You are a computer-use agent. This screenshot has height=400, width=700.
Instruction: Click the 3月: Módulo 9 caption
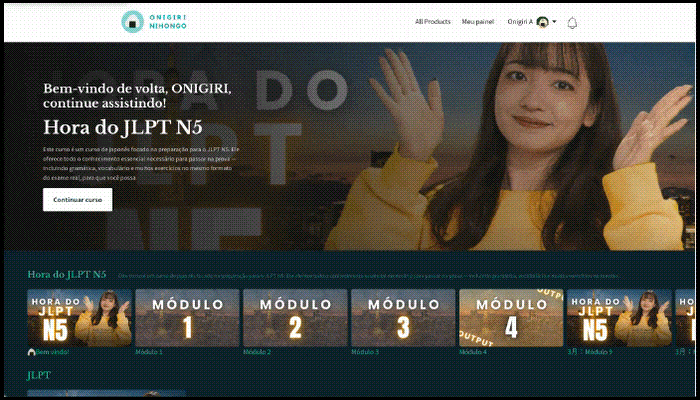pyautogui.click(x=591, y=352)
